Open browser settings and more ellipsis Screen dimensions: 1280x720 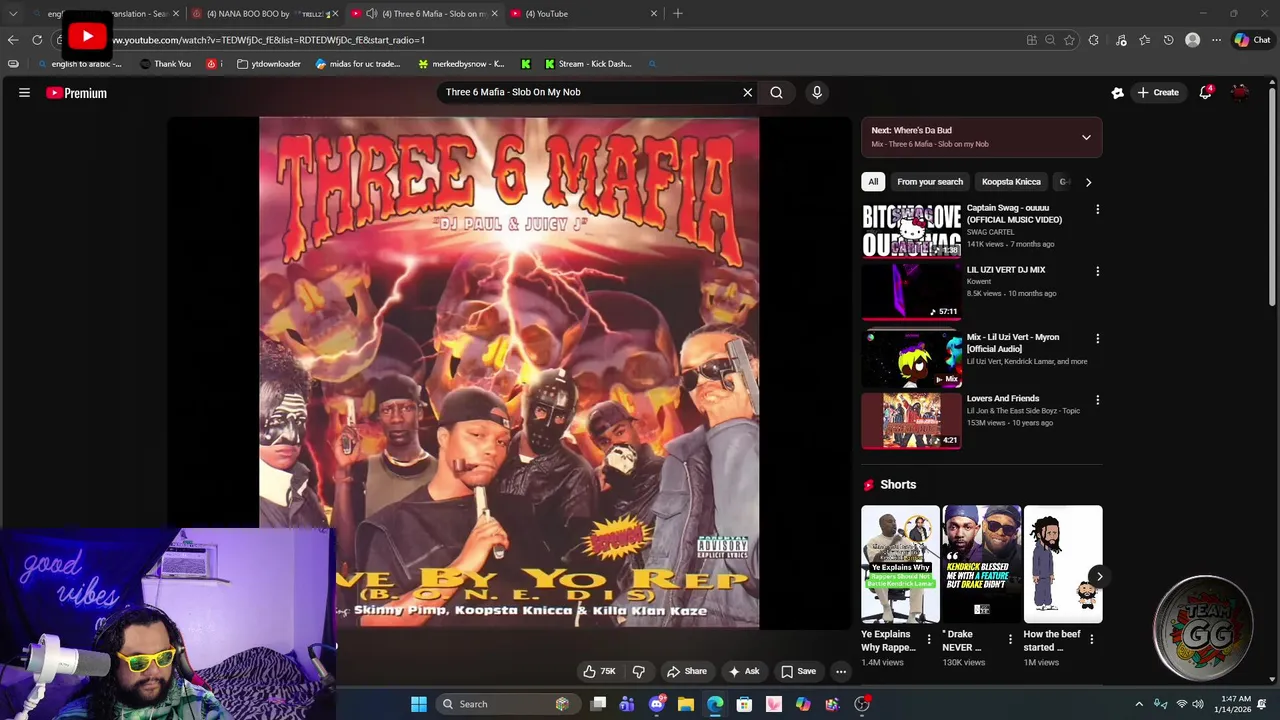point(1216,40)
